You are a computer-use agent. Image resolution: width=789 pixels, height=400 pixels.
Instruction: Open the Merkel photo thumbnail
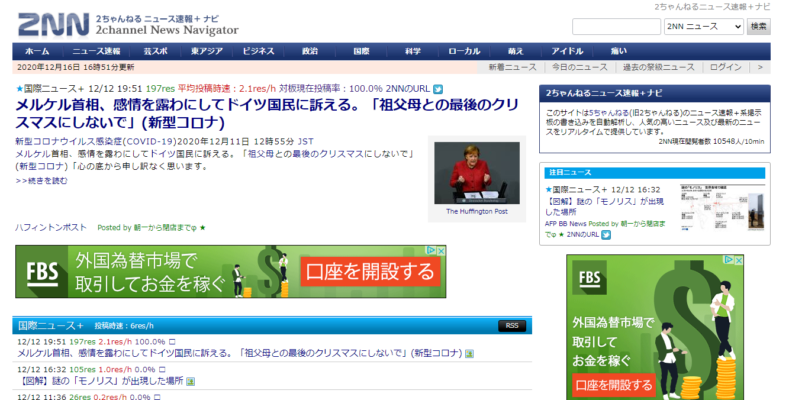[477, 173]
